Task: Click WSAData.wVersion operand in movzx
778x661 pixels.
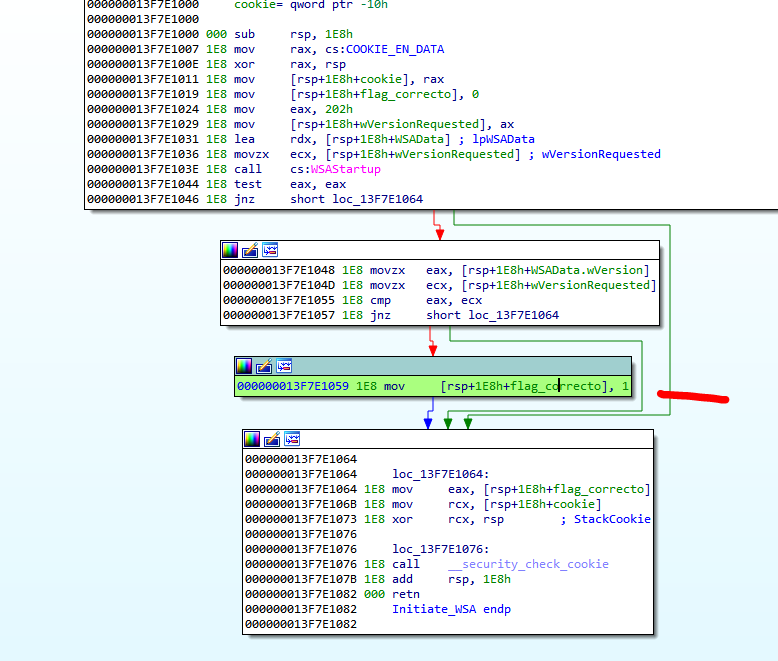Action: [x=588, y=270]
